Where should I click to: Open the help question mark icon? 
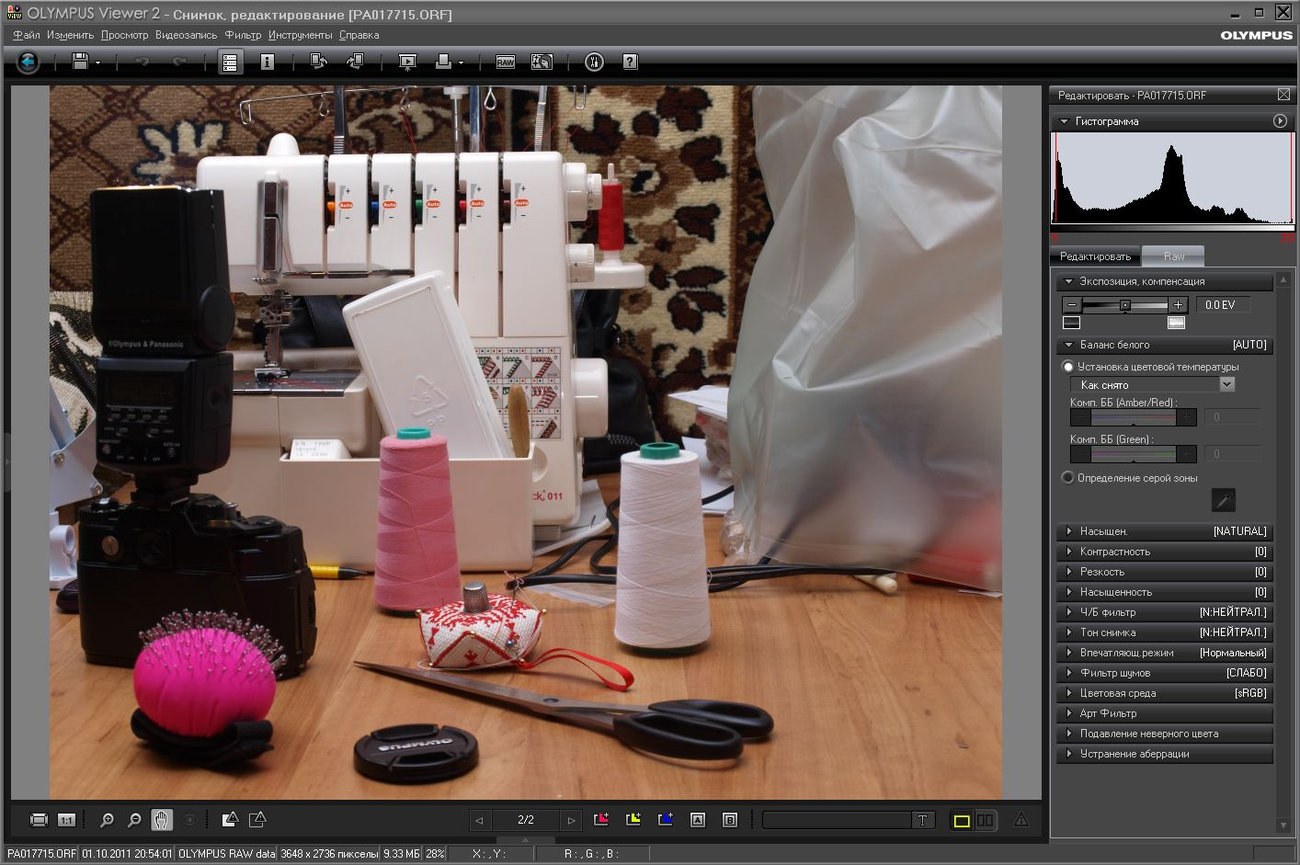coord(629,62)
